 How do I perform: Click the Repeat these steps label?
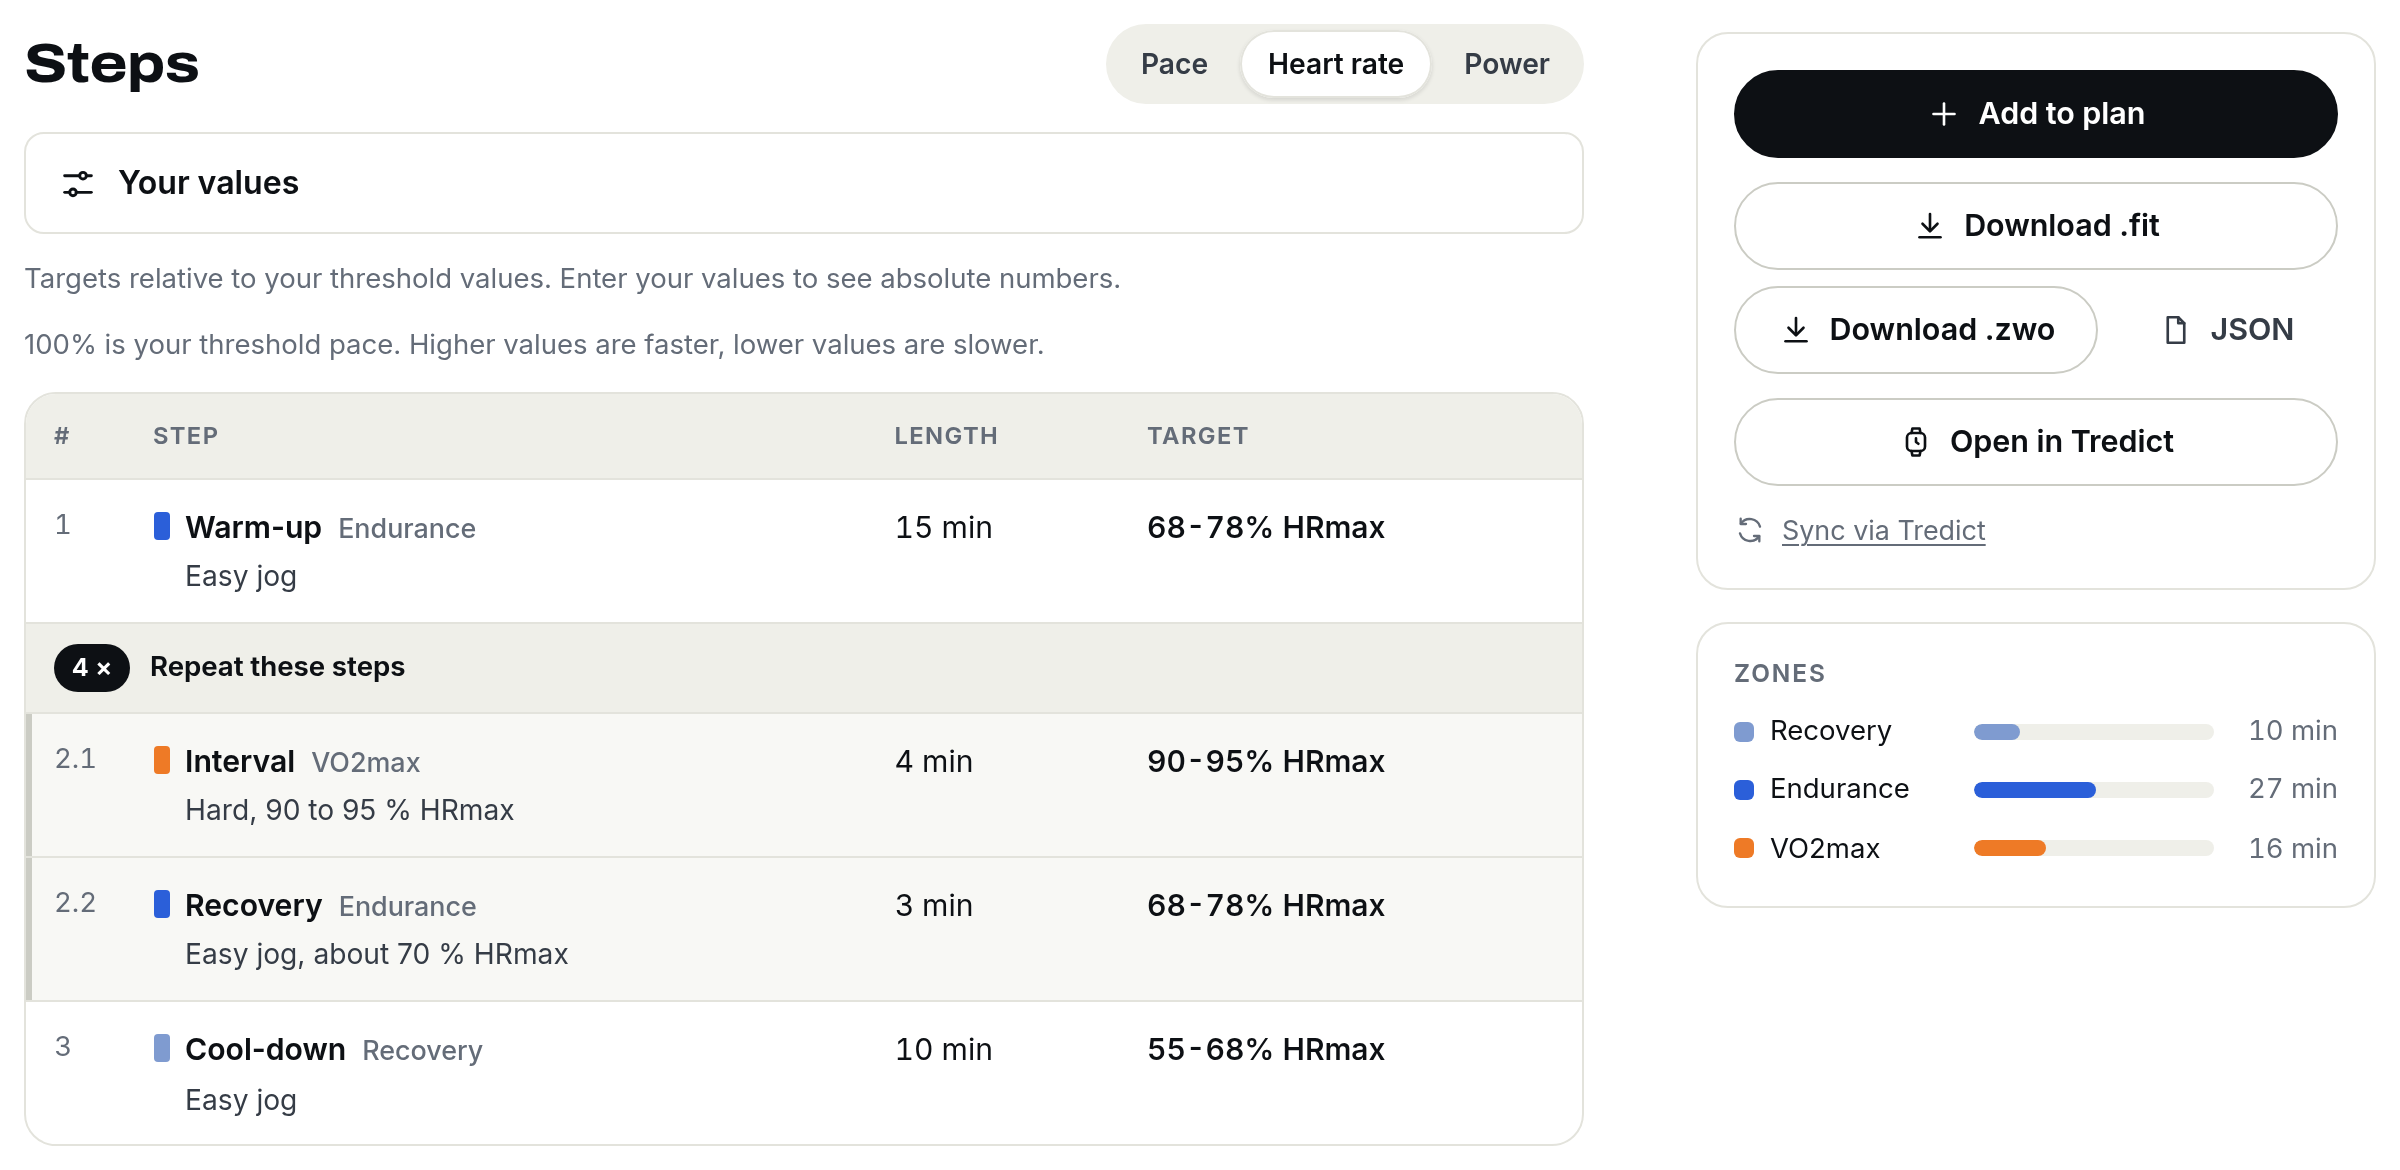click(277, 667)
